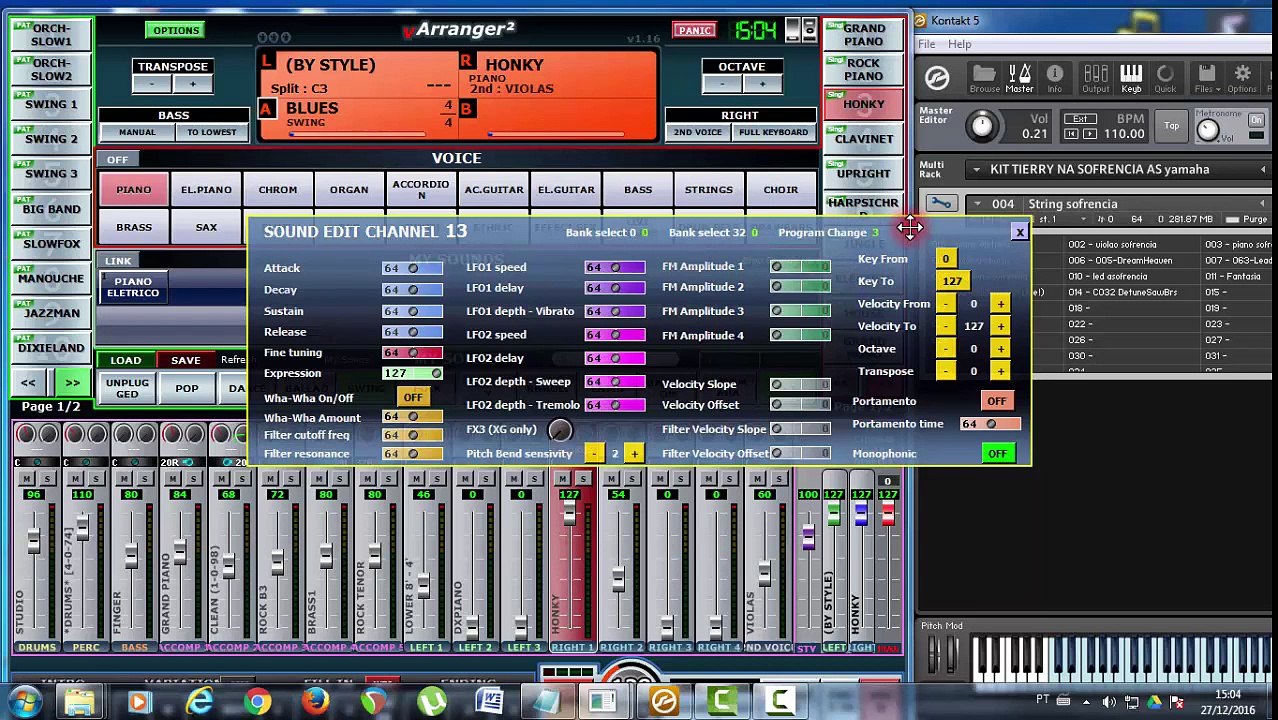This screenshot has width=1278, height=720.
Task: Close the Sound Edit Channel 13 dialog
Action: pyautogui.click(x=1019, y=232)
